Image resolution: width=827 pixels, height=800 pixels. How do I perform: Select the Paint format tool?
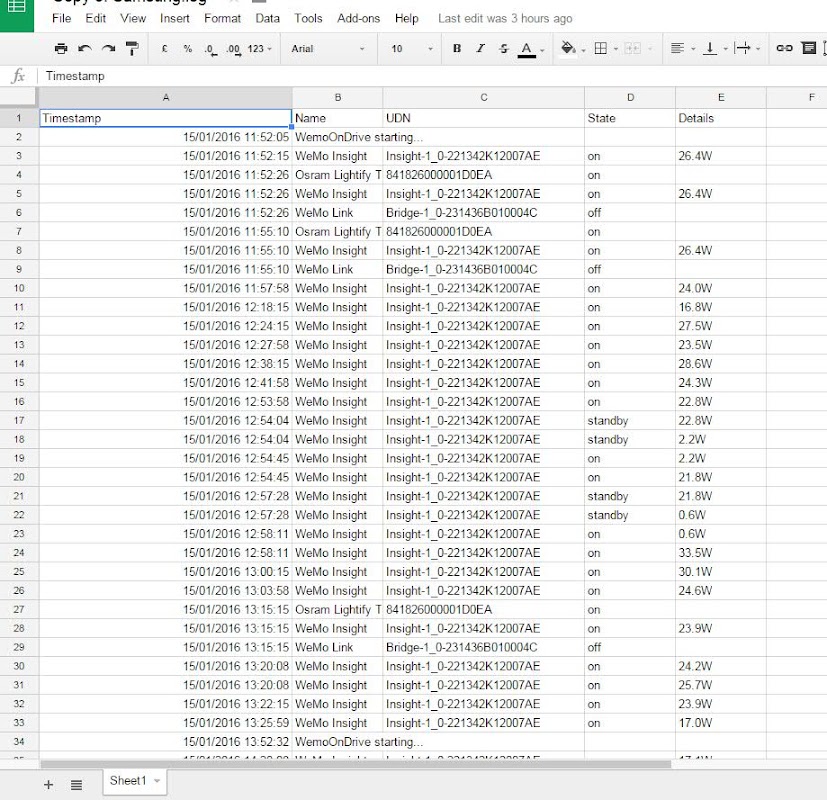(x=132, y=49)
